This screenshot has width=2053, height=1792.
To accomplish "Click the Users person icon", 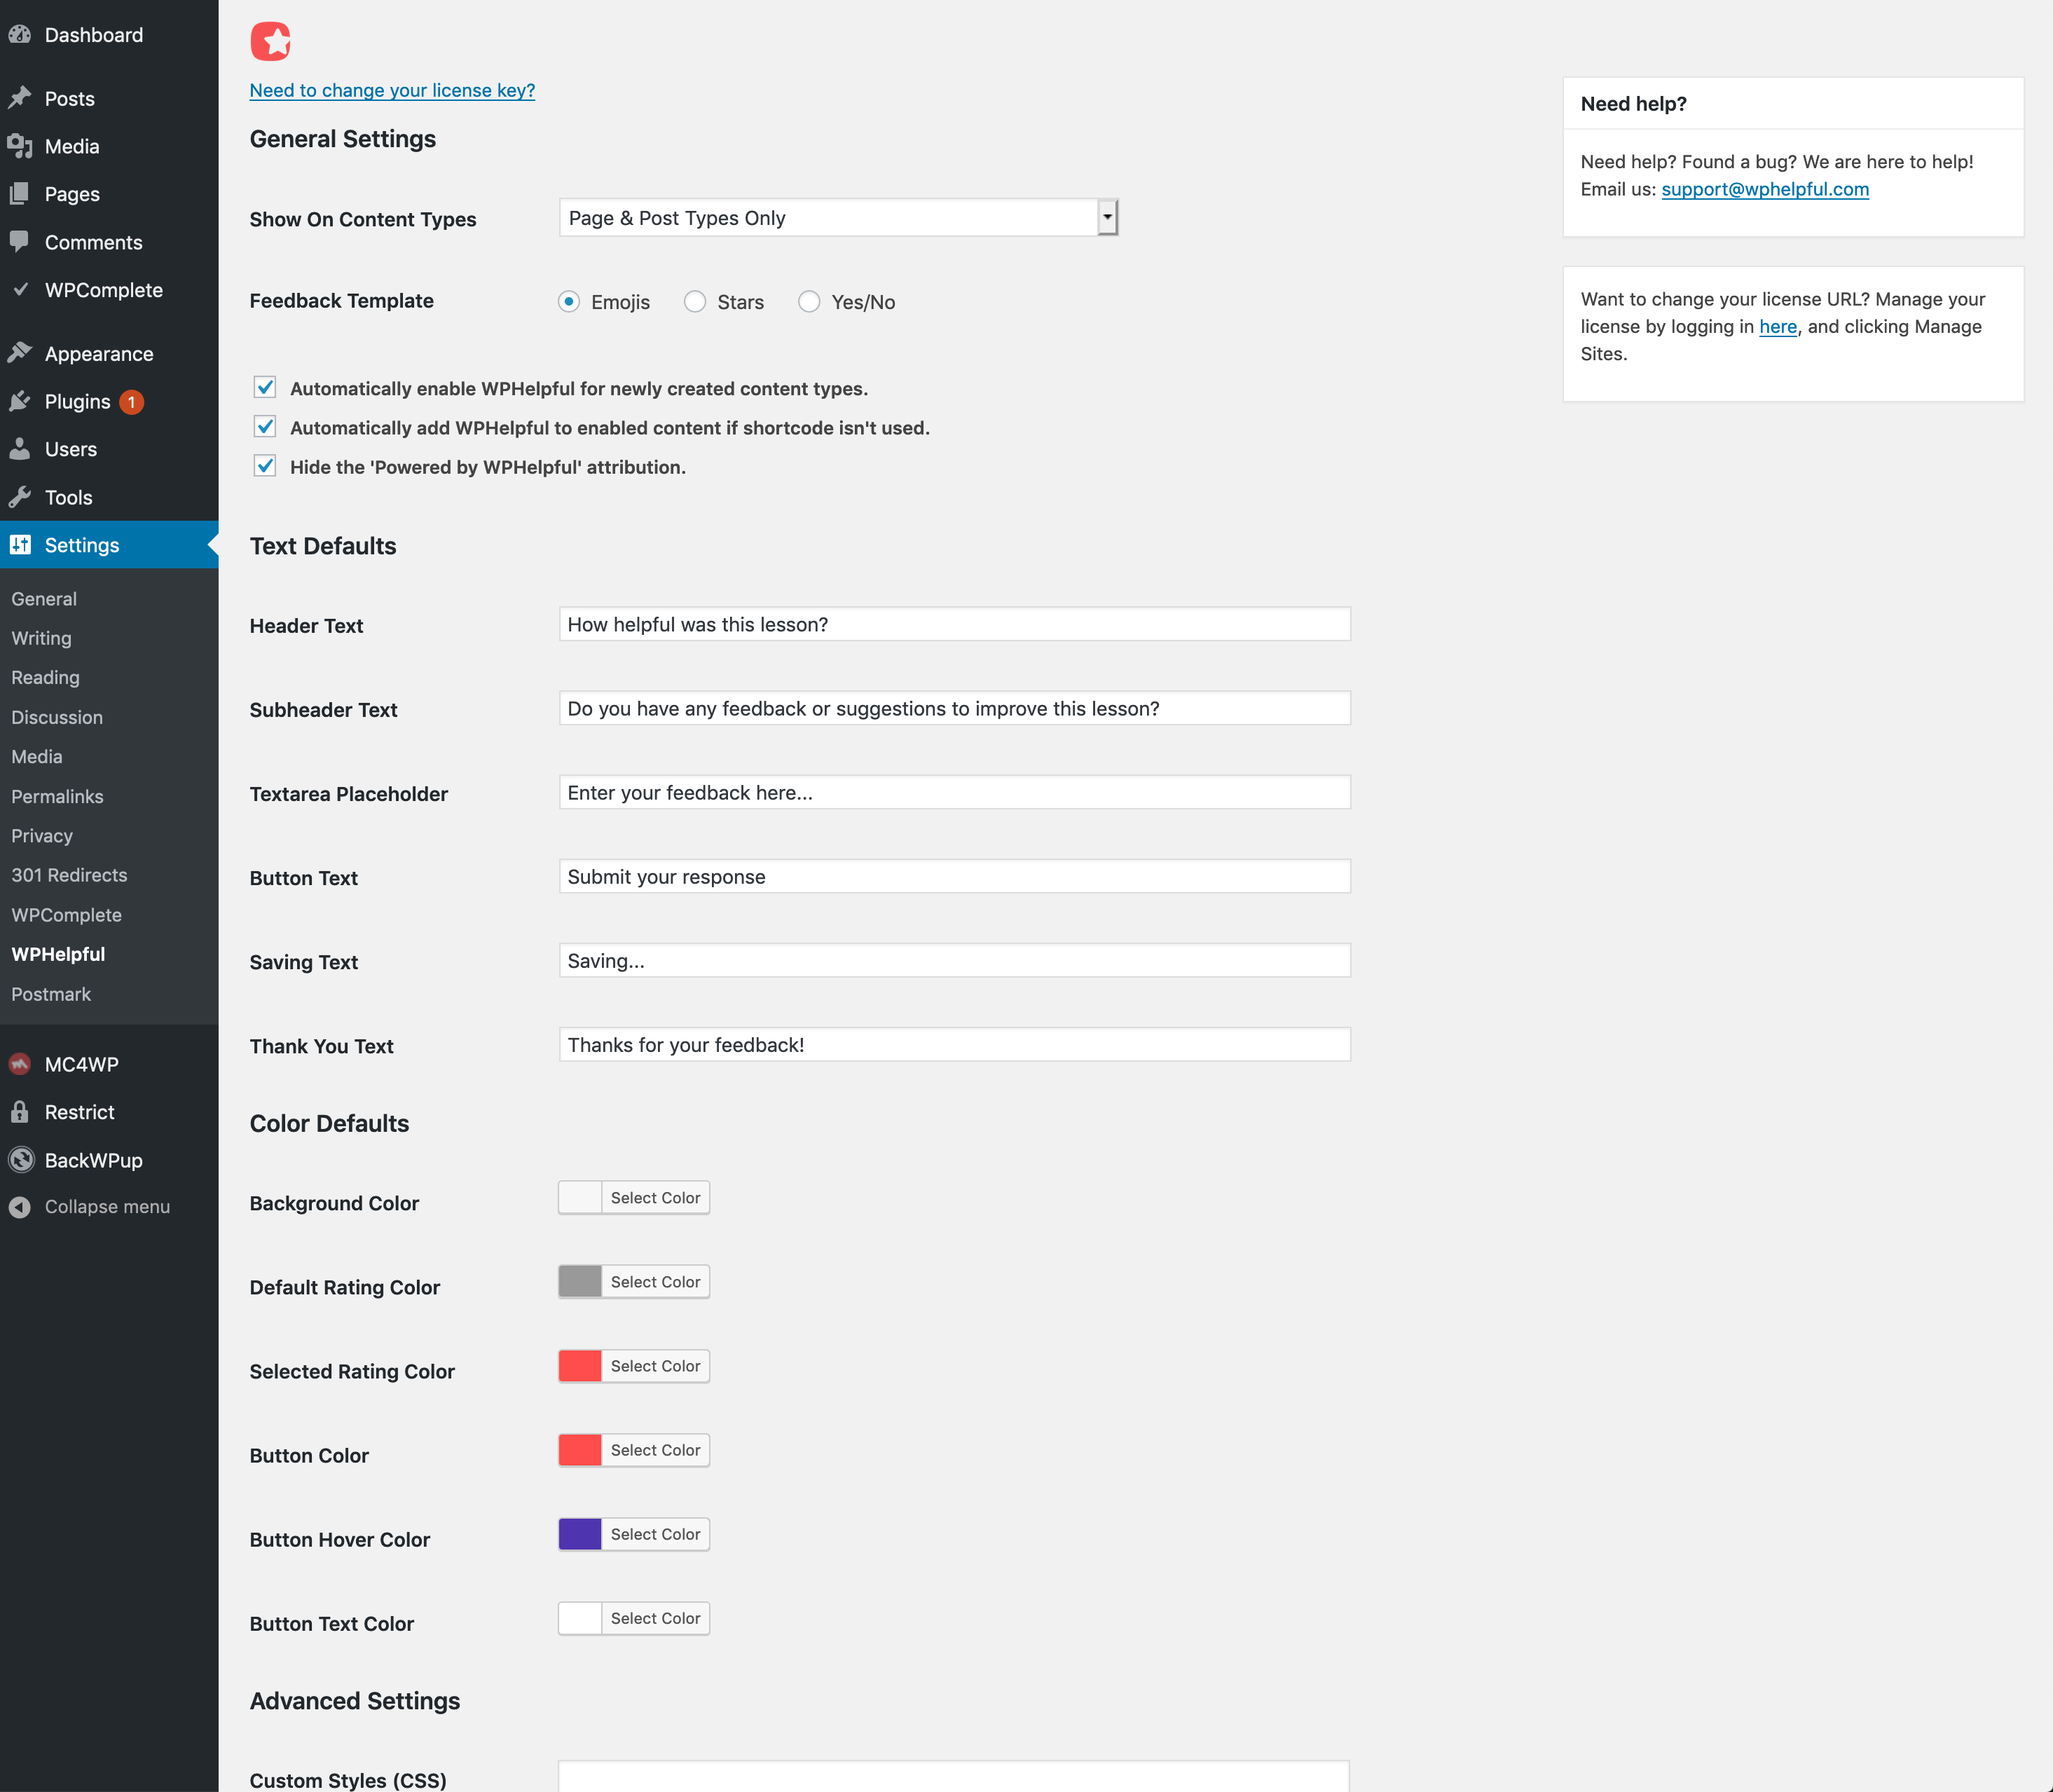I will coord(20,449).
